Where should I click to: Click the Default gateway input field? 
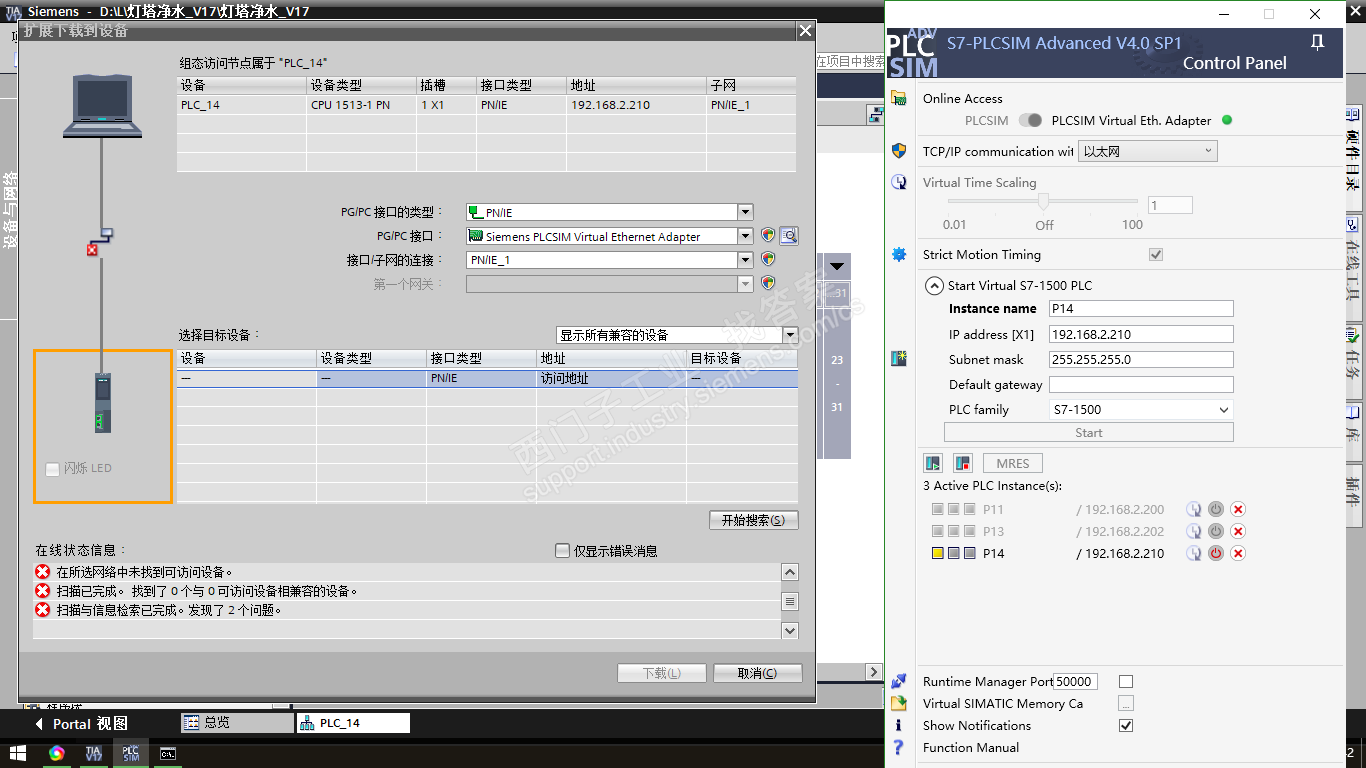click(1141, 384)
